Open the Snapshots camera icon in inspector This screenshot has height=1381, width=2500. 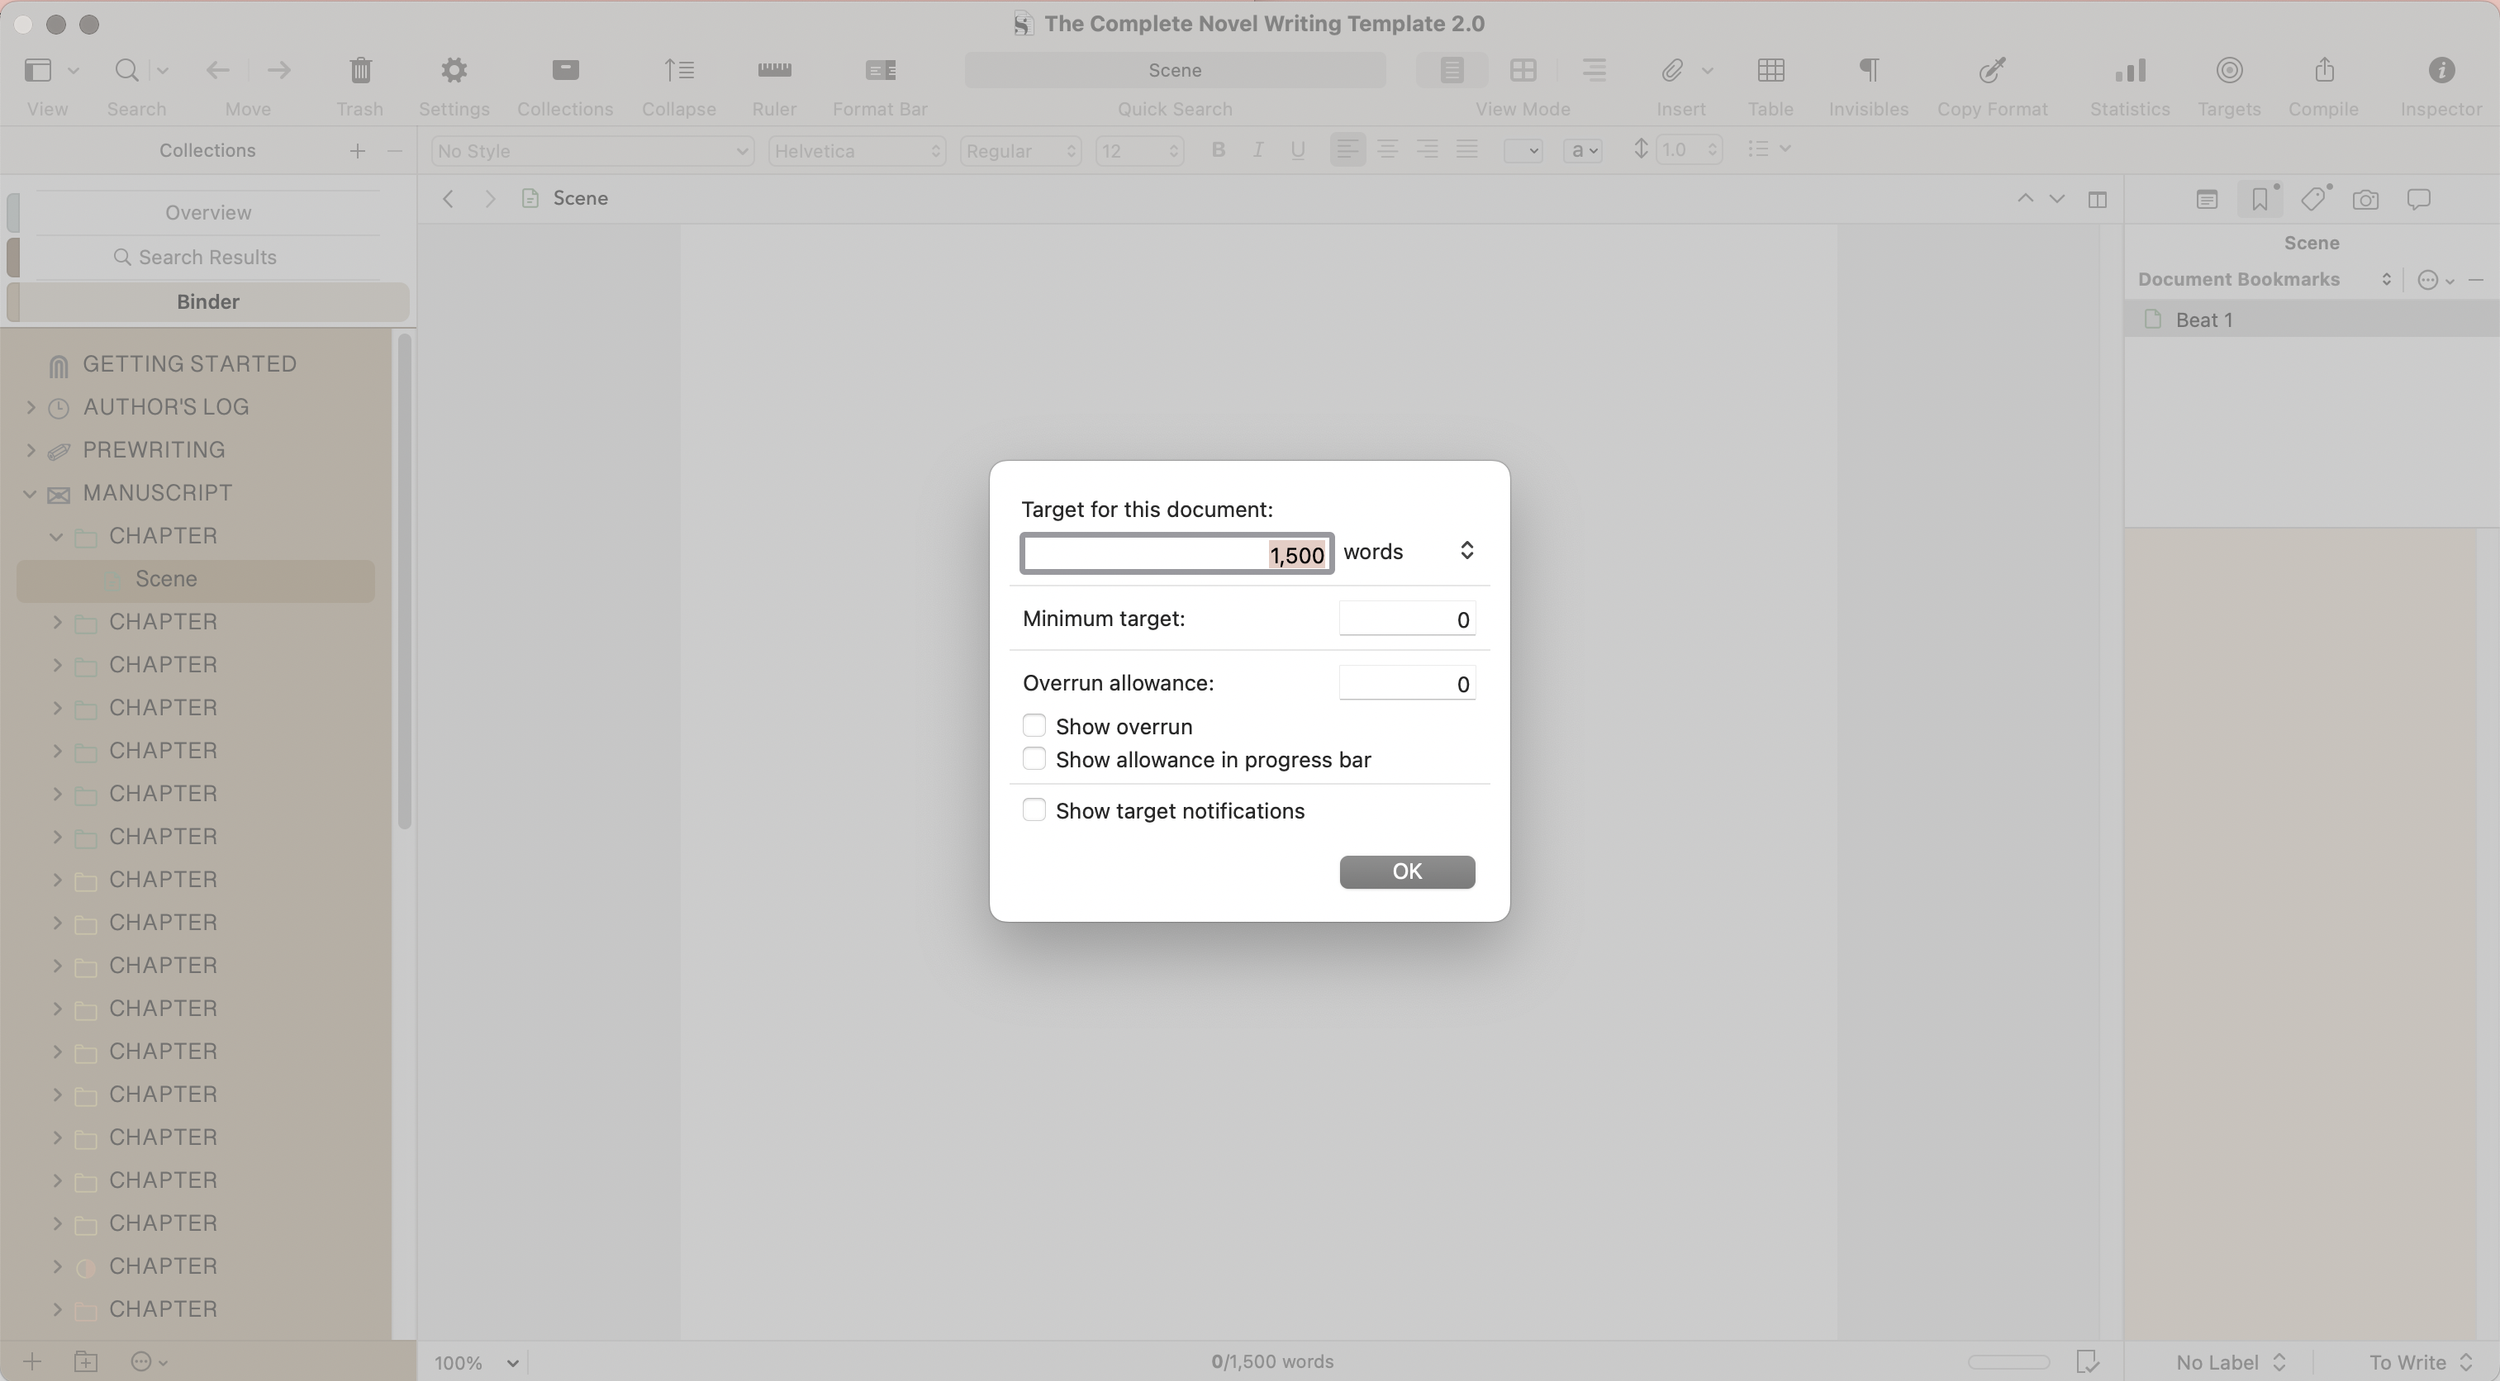[2365, 200]
